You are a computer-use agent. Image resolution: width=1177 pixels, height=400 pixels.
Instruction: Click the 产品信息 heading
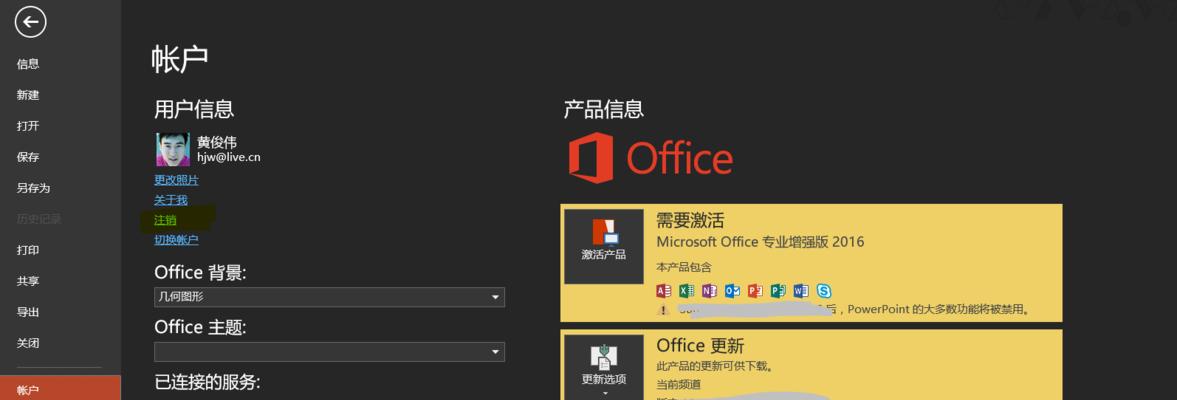tap(604, 110)
